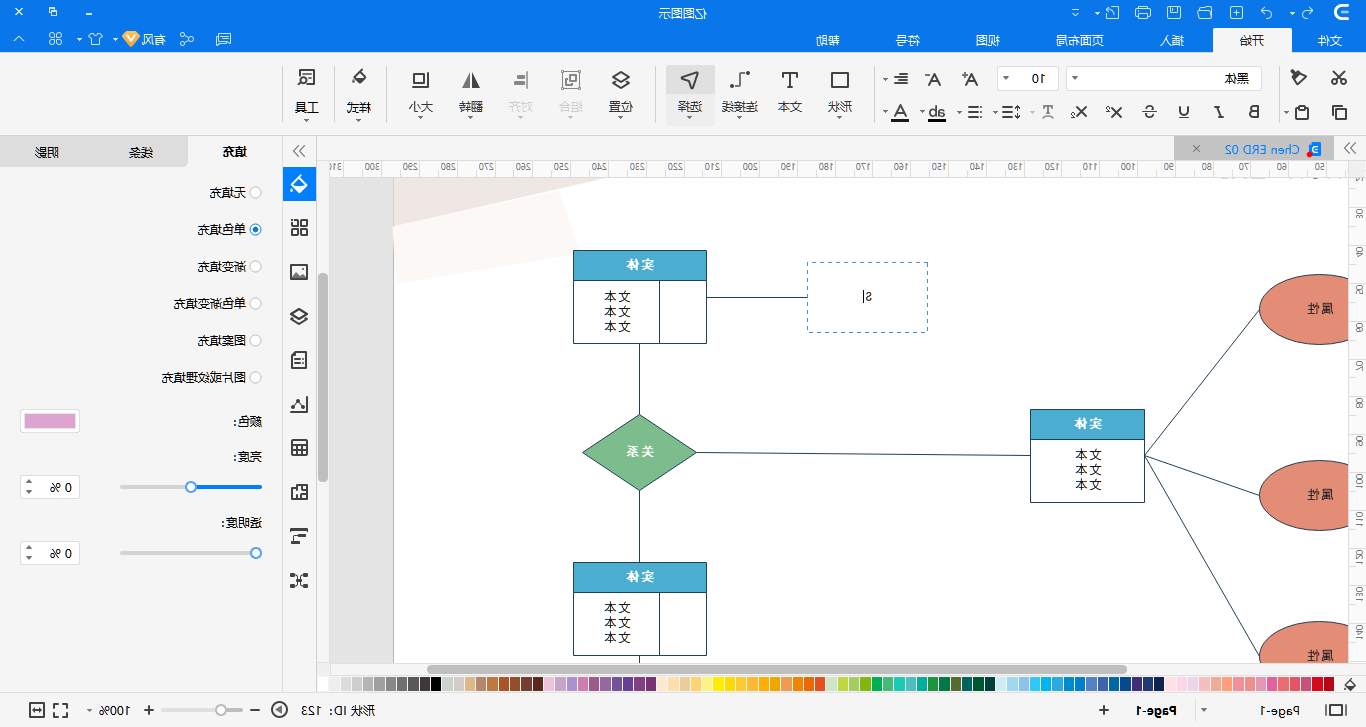
Task: Open the 工具 tools icon
Action: point(306,92)
